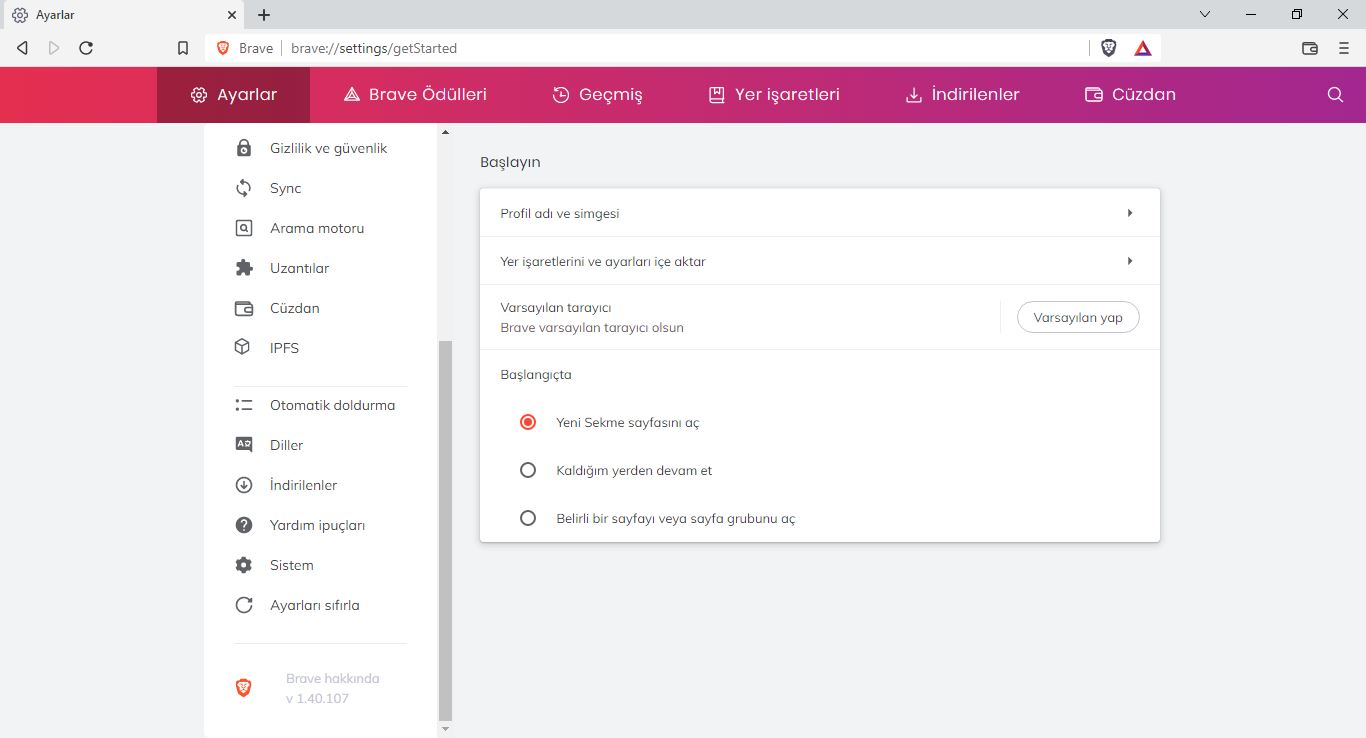The width and height of the screenshot is (1366, 738).
Task: Click the Varsayılan yap button
Action: [1078, 317]
